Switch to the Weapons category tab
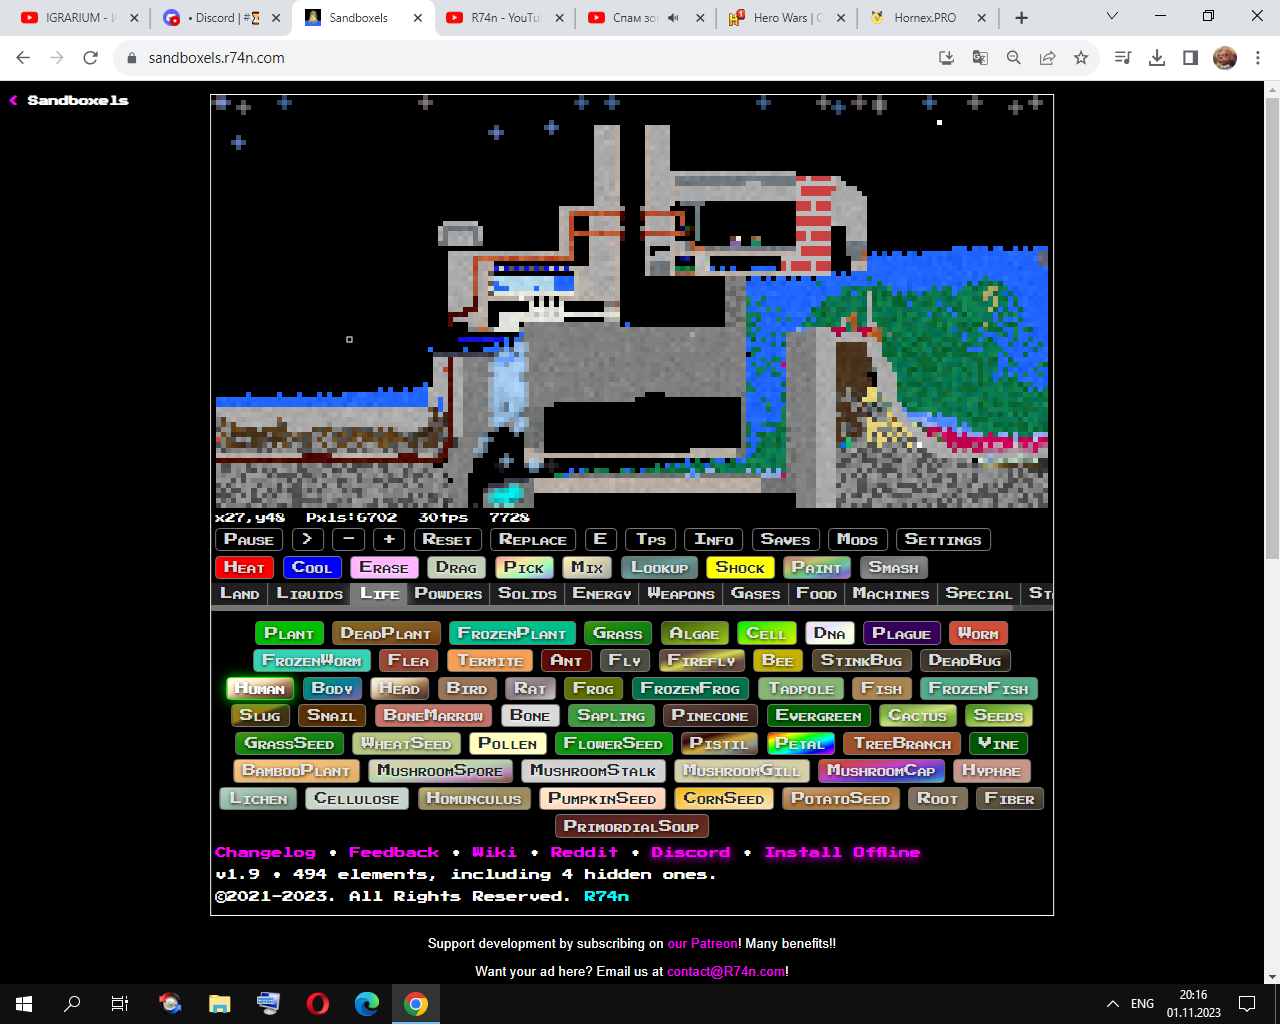This screenshot has width=1280, height=1024. pos(681,594)
